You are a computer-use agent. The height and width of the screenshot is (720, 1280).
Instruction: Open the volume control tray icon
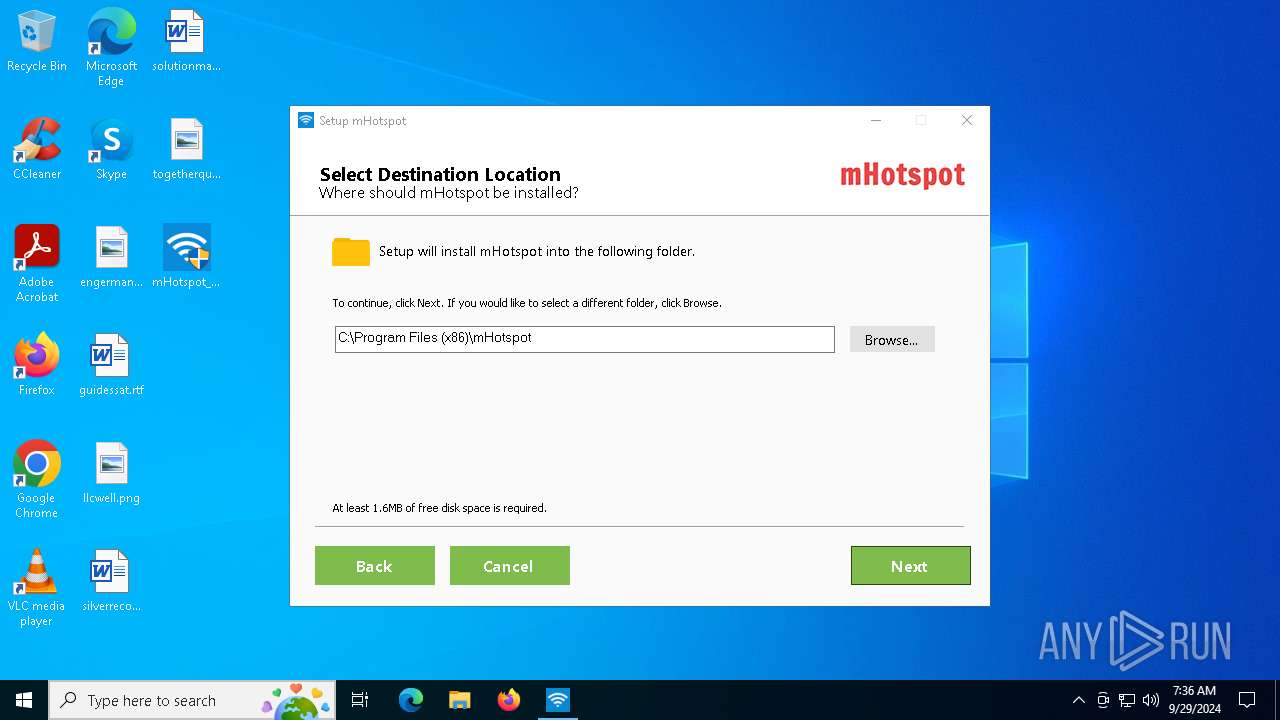pos(1151,700)
